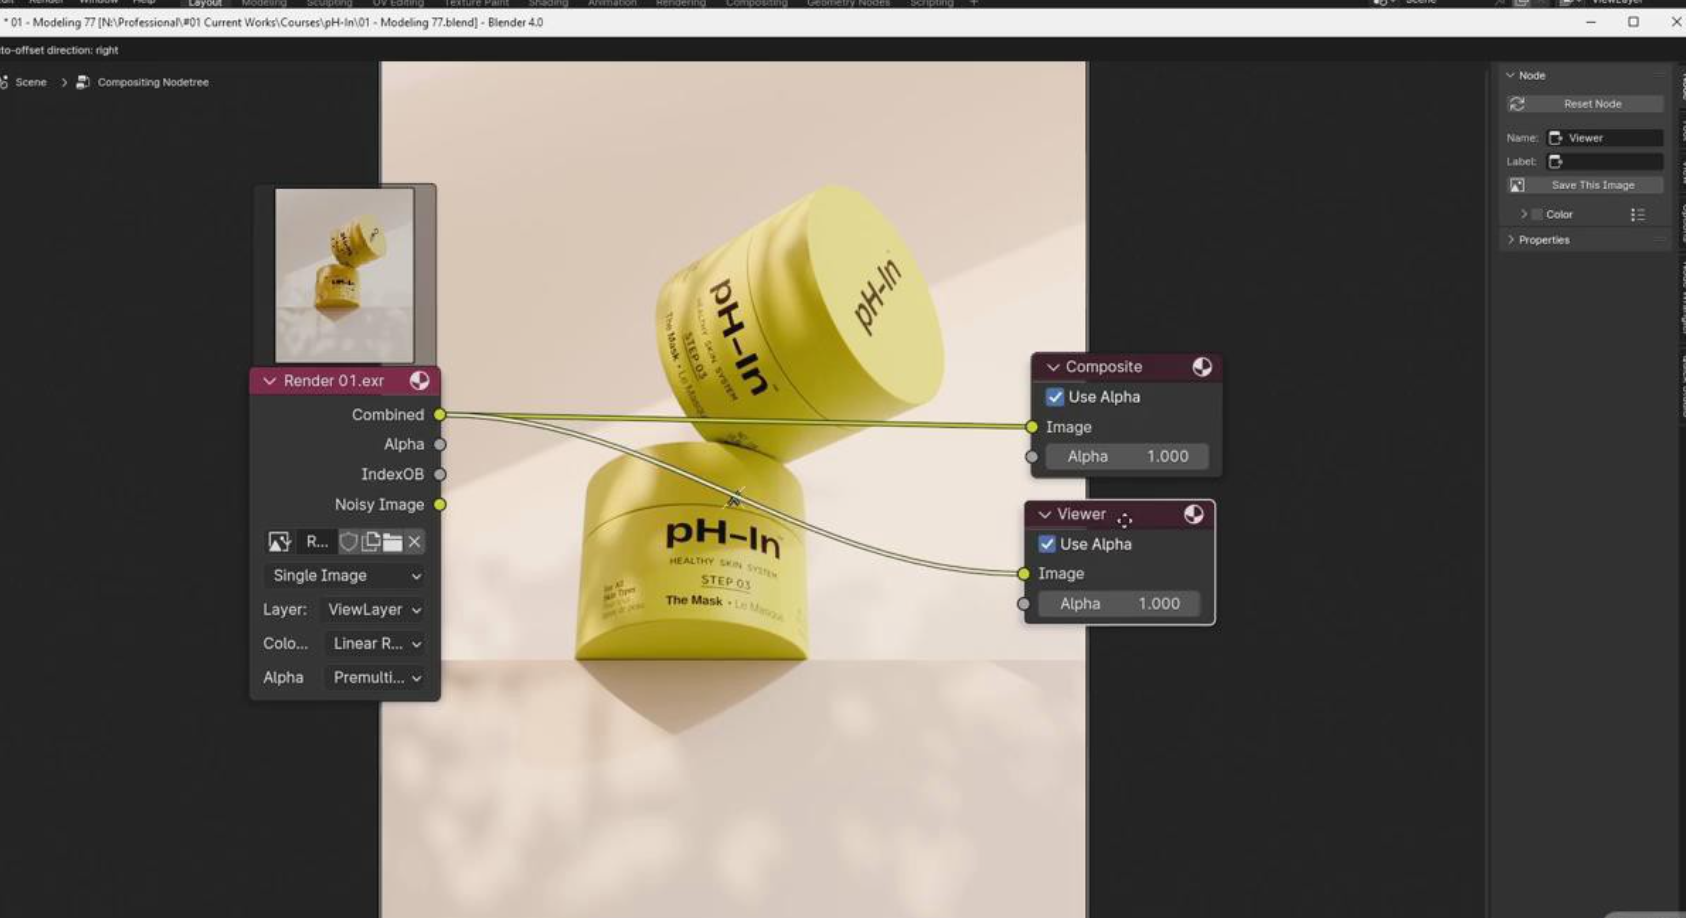Collapse the Viewer node

pos(1045,514)
